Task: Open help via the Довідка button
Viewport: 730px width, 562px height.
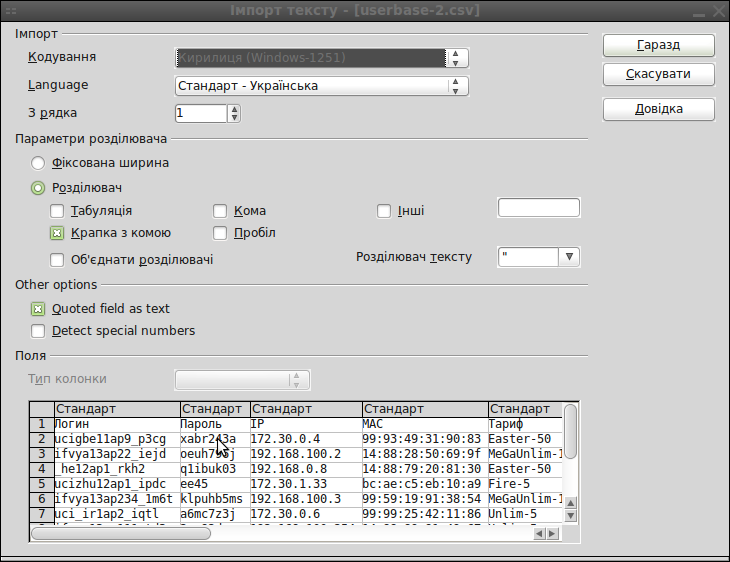Action: coord(658,109)
